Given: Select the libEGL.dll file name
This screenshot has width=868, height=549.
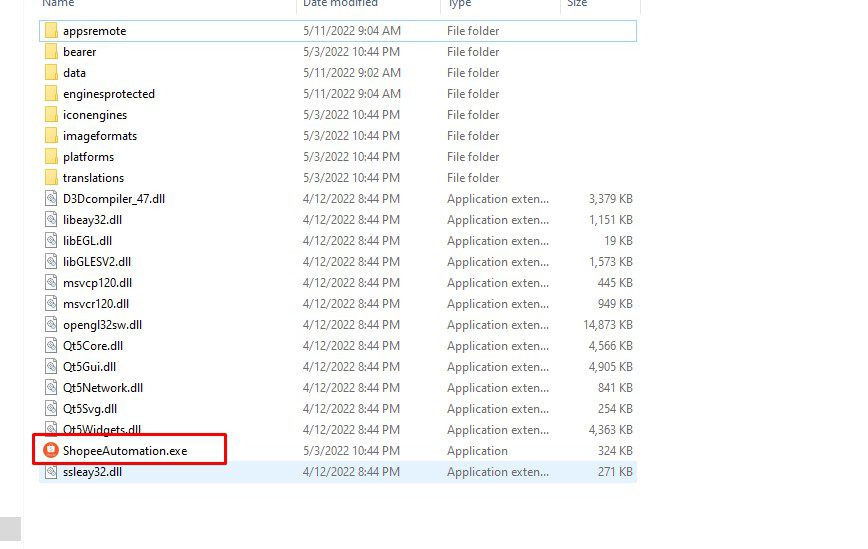Looking at the screenshot, I should [87, 241].
